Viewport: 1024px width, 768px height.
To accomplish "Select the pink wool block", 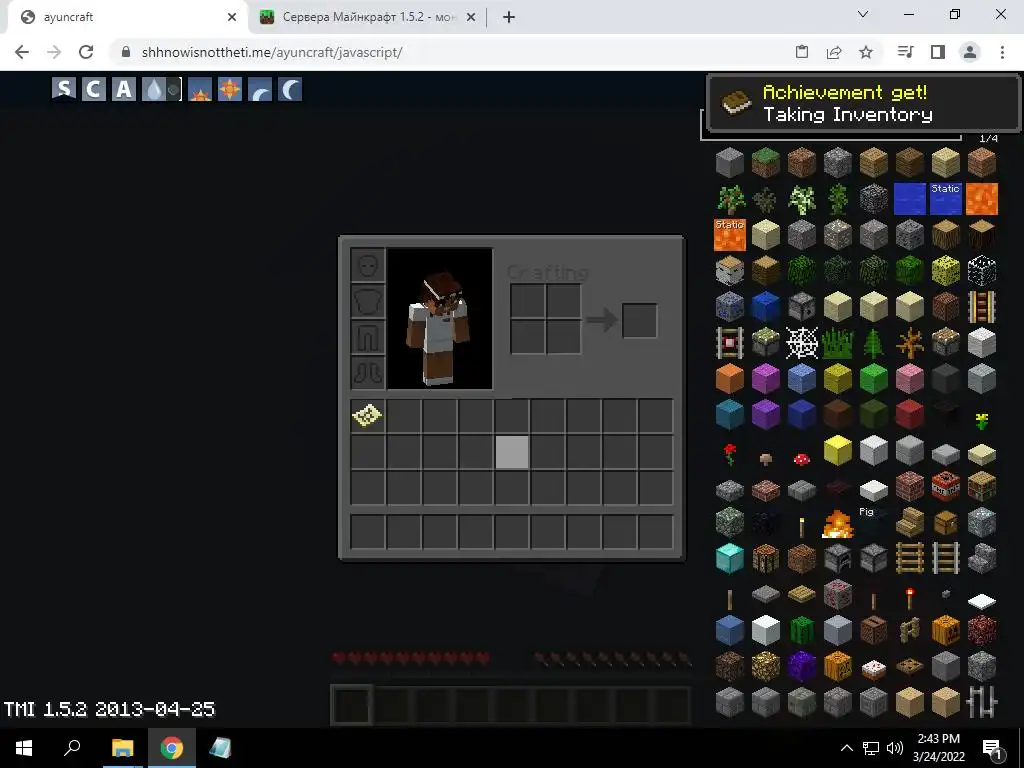I will point(909,378).
